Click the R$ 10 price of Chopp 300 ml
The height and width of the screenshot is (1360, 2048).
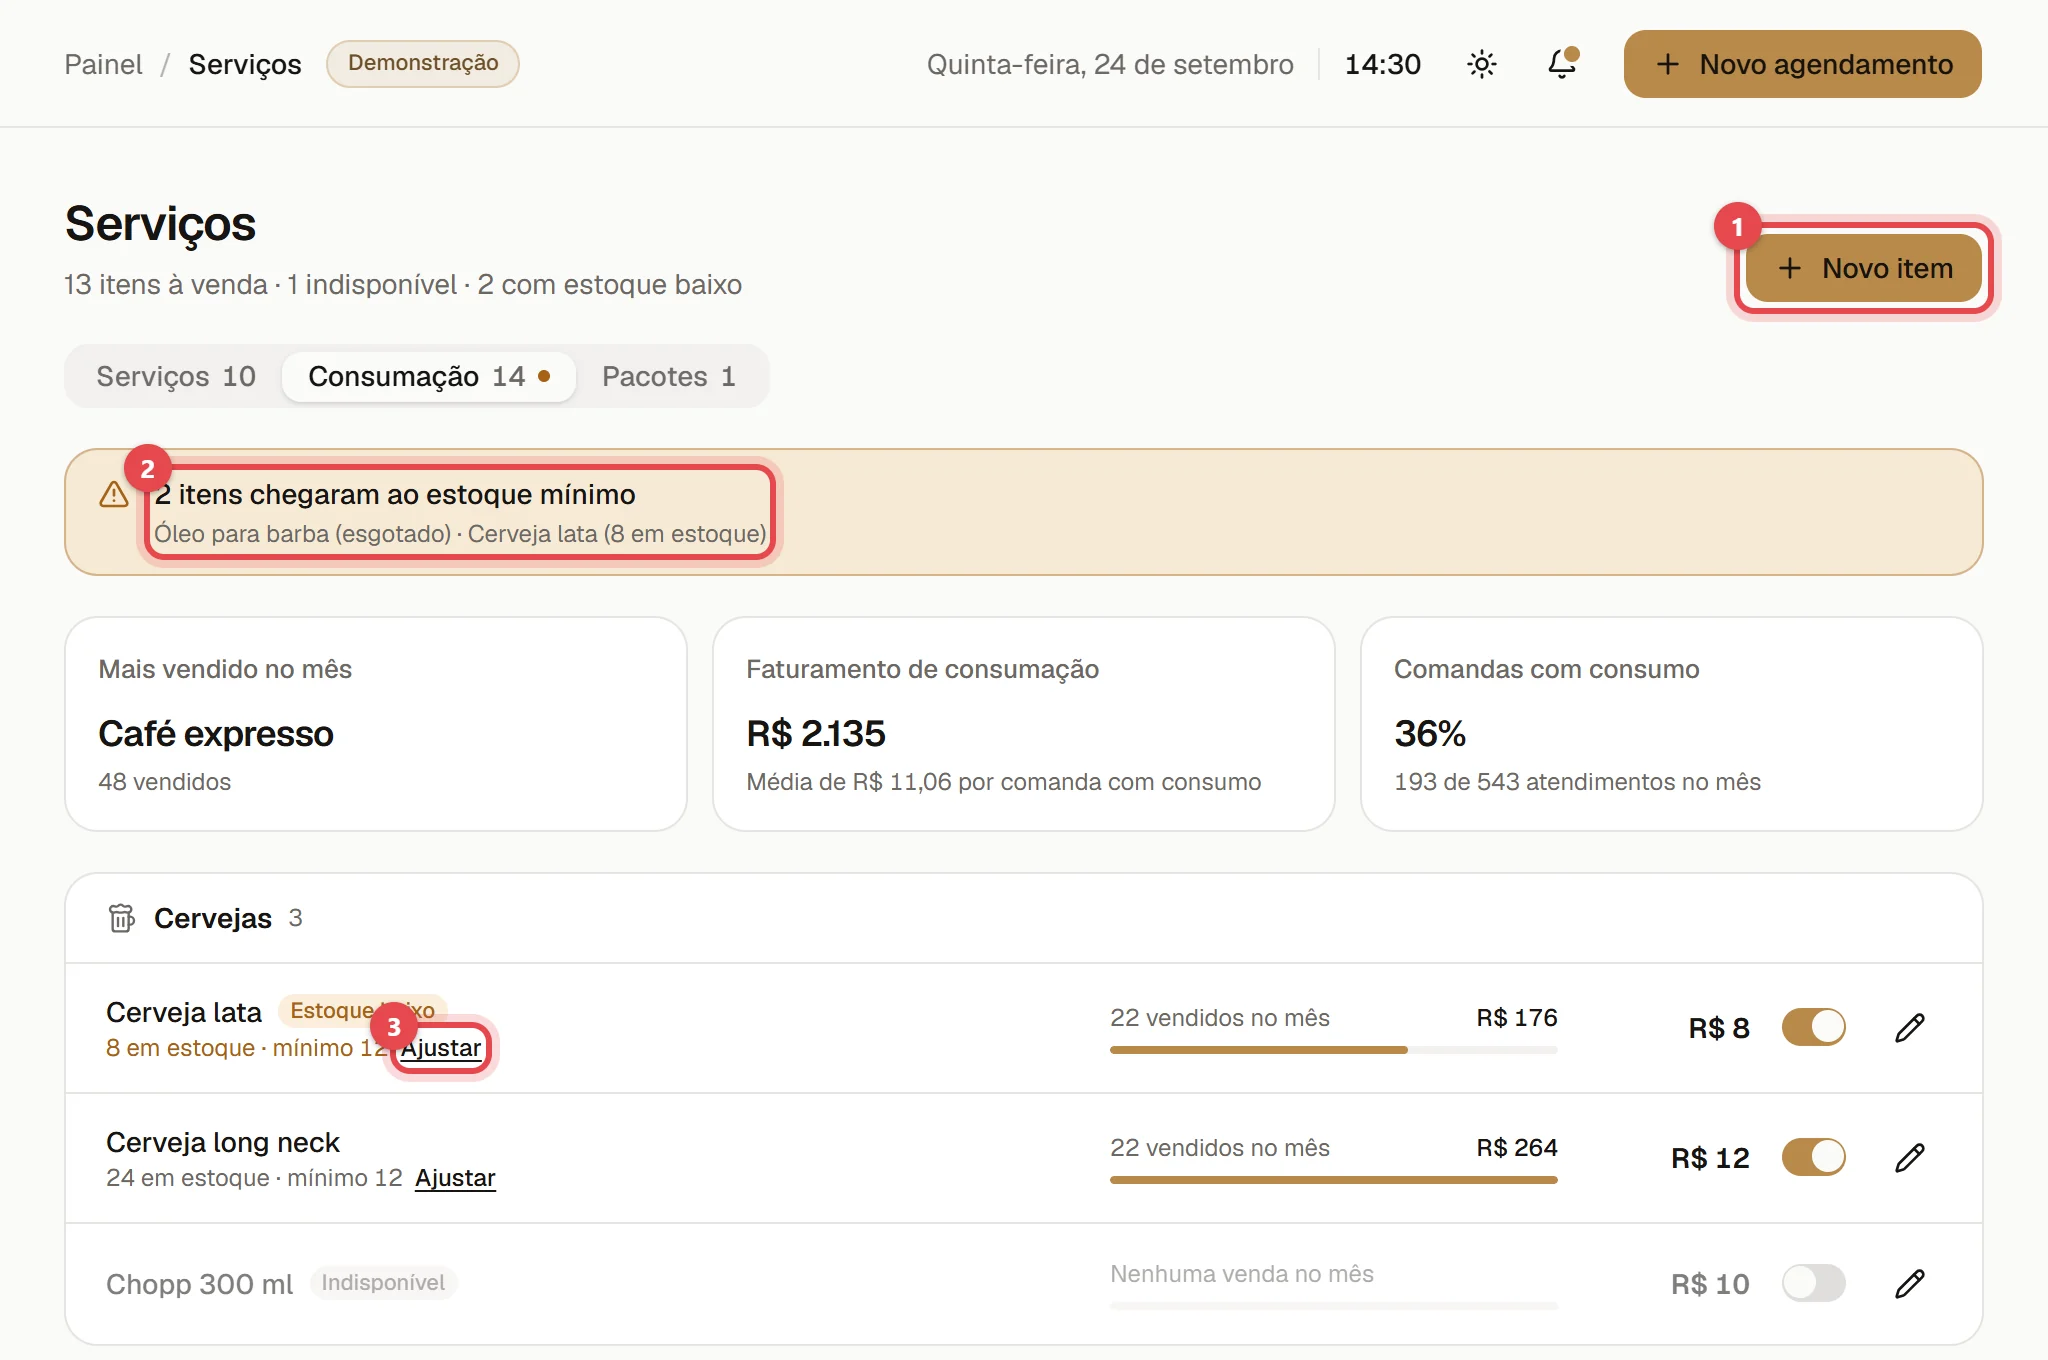(x=1711, y=1284)
